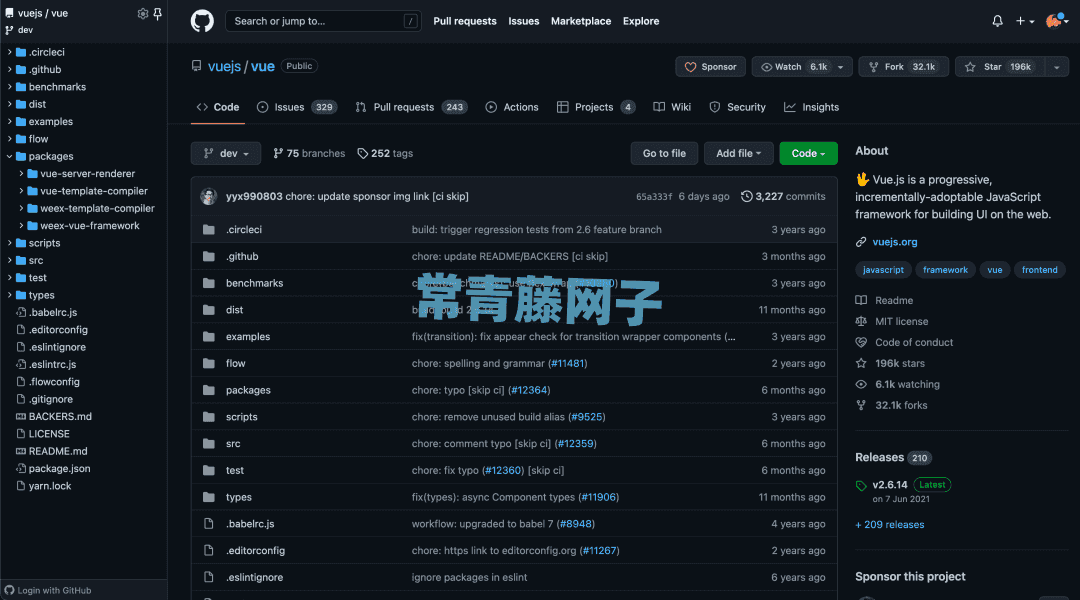Click the Readme book icon in About
The width and height of the screenshot is (1080, 600).
[861, 300]
